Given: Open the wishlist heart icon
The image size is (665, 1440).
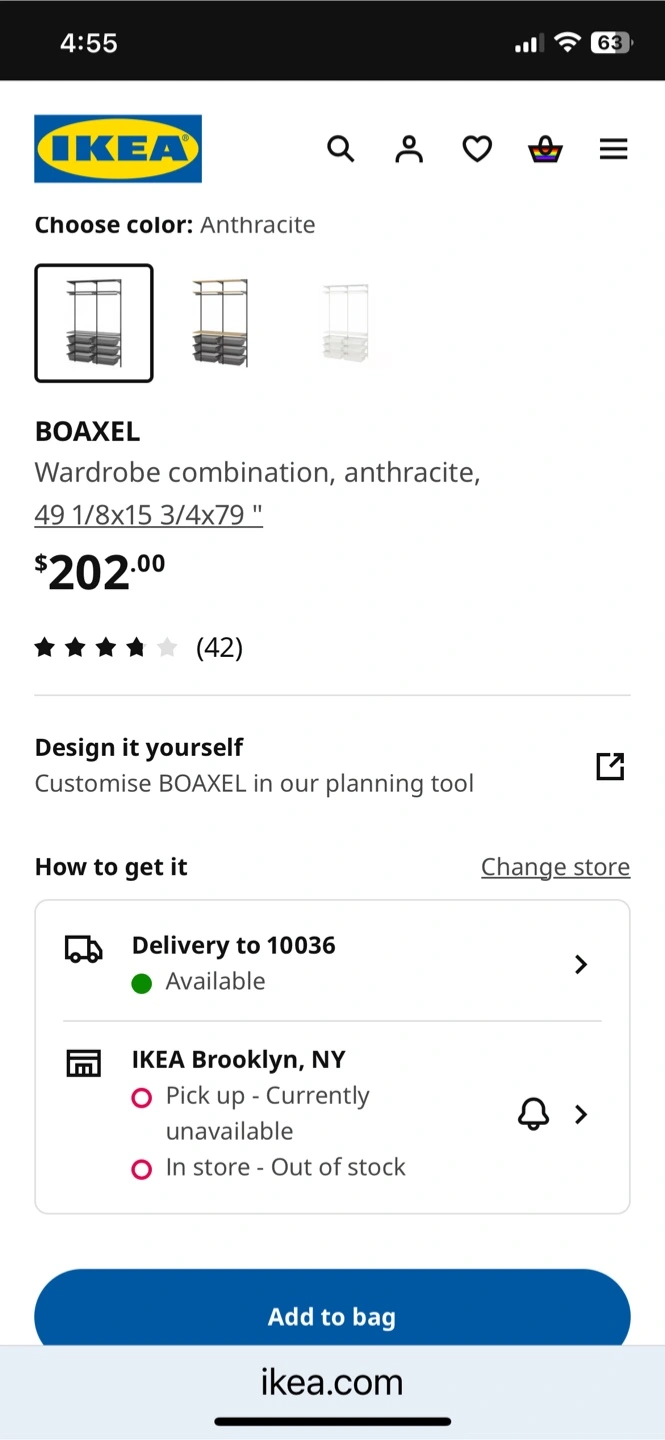Looking at the screenshot, I should (477, 149).
